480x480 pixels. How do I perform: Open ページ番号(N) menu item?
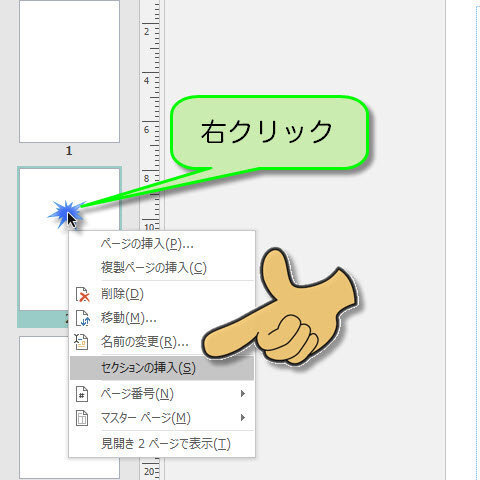162,394
